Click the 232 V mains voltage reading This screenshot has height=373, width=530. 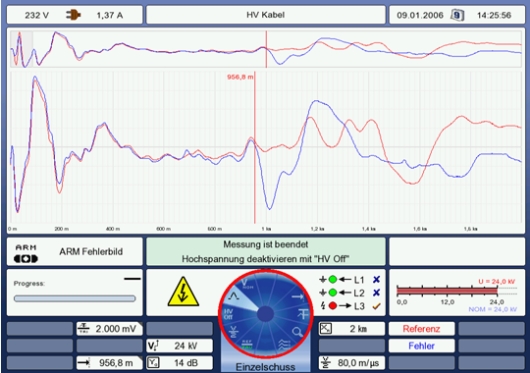37,15
